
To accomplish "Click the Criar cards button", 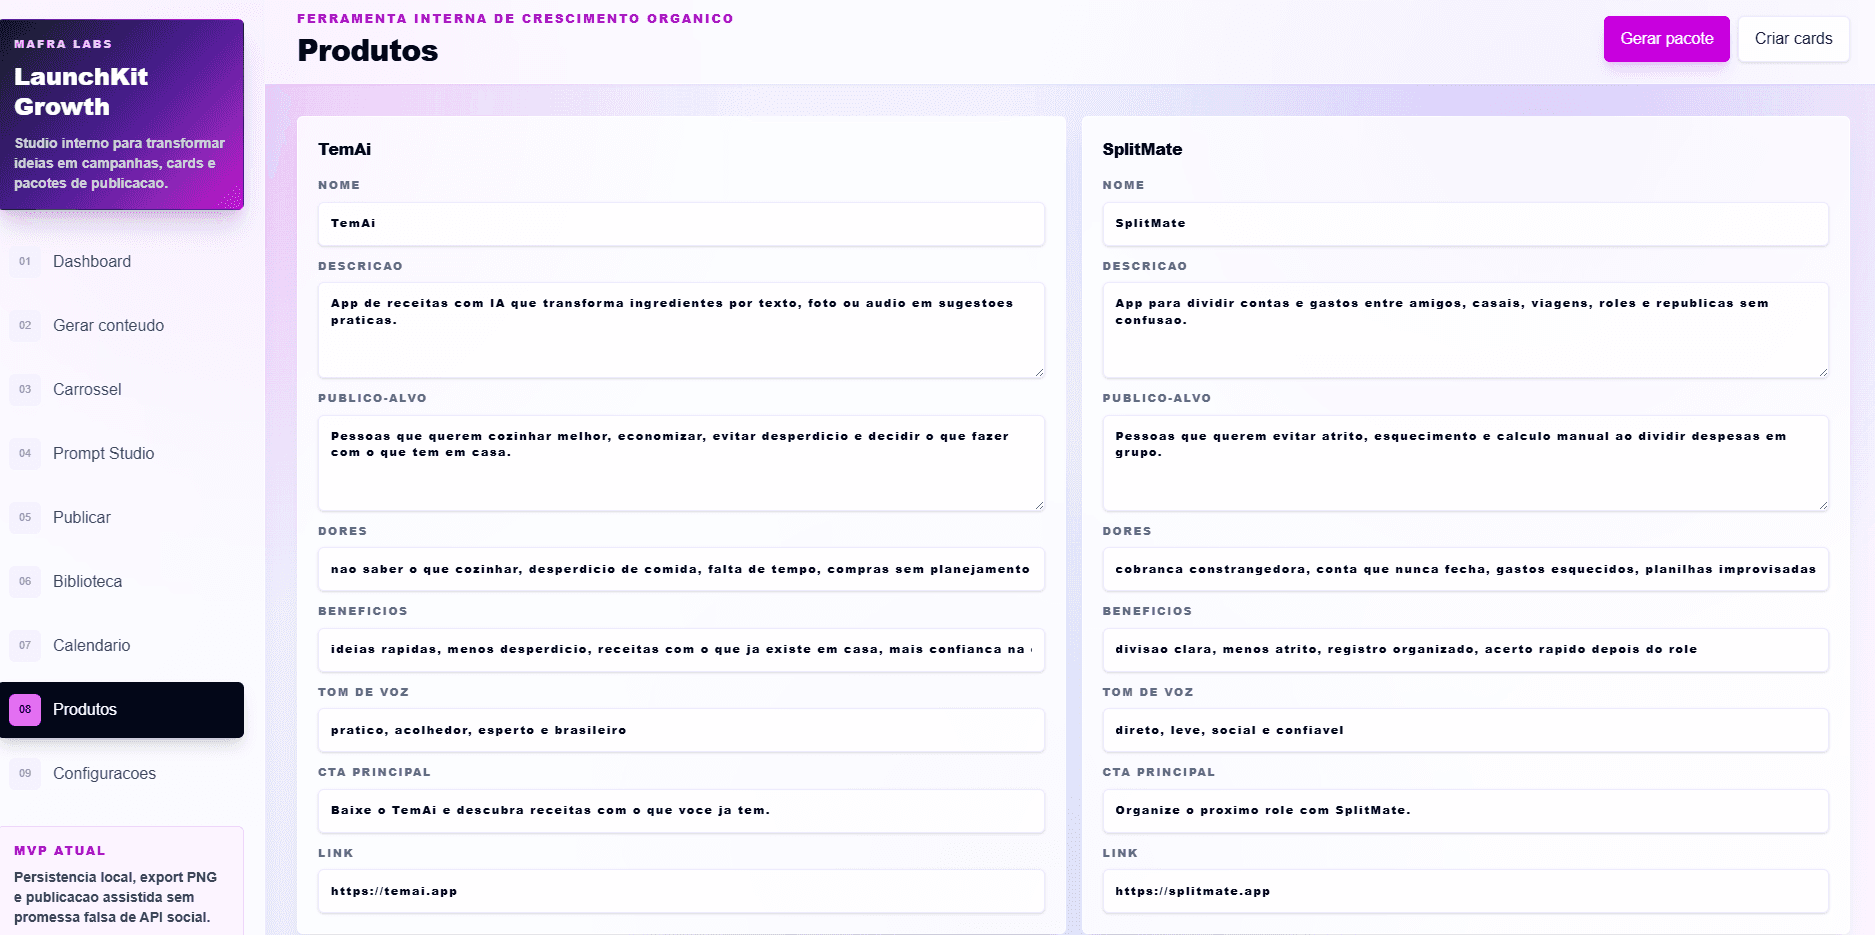I will click(1794, 39).
